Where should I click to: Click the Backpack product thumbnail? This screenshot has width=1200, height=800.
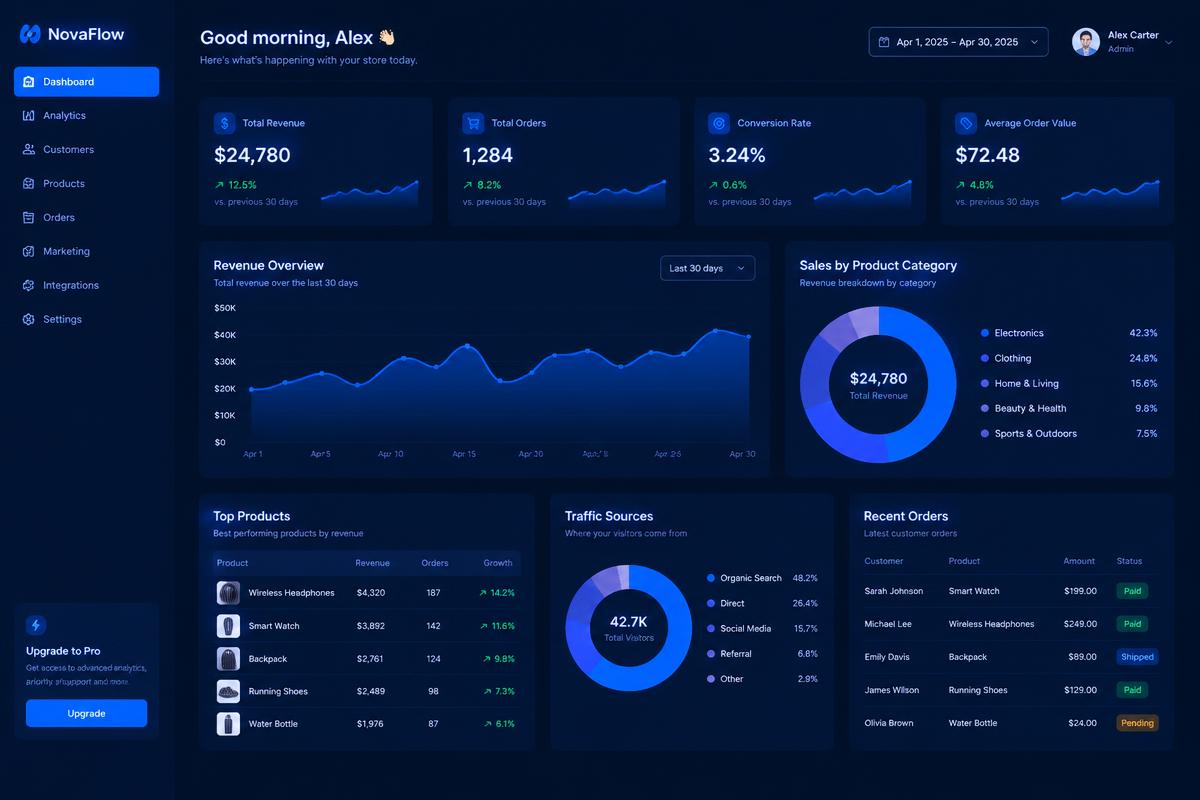click(x=228, y=659)
